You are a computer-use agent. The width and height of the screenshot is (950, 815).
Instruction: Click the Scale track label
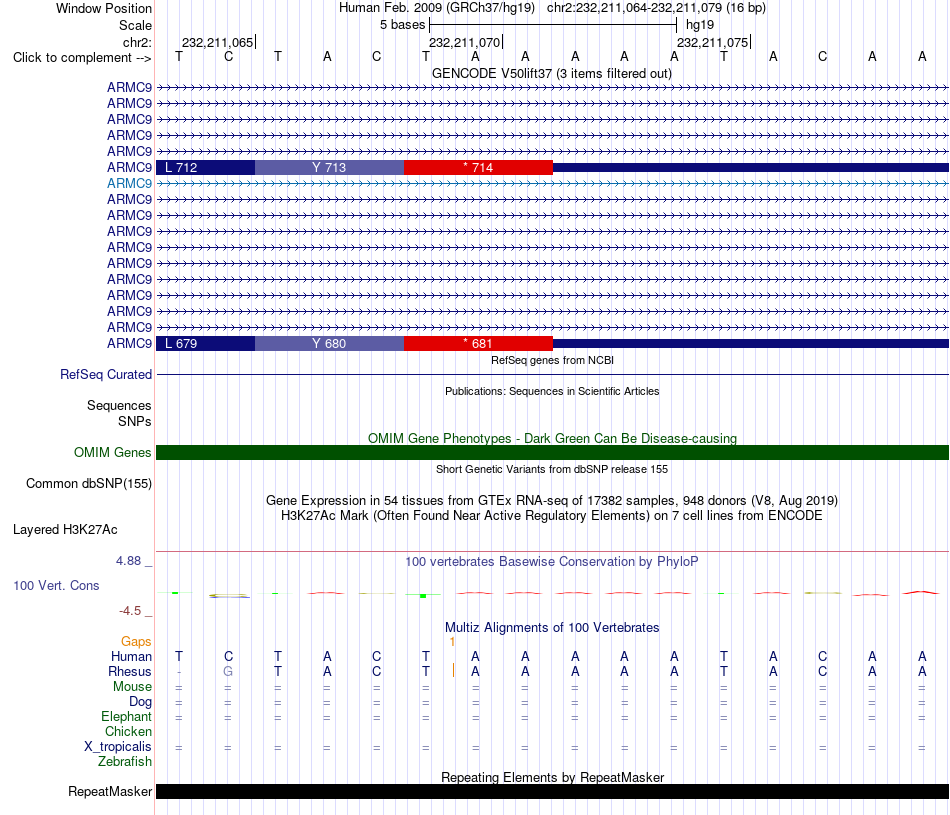click(135, 25)
